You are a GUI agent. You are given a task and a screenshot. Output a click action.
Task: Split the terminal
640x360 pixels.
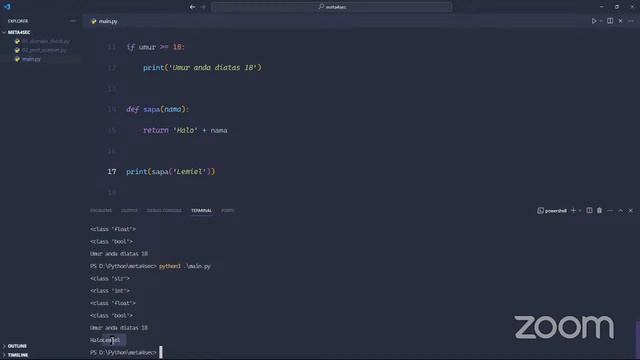pos(589,211)
